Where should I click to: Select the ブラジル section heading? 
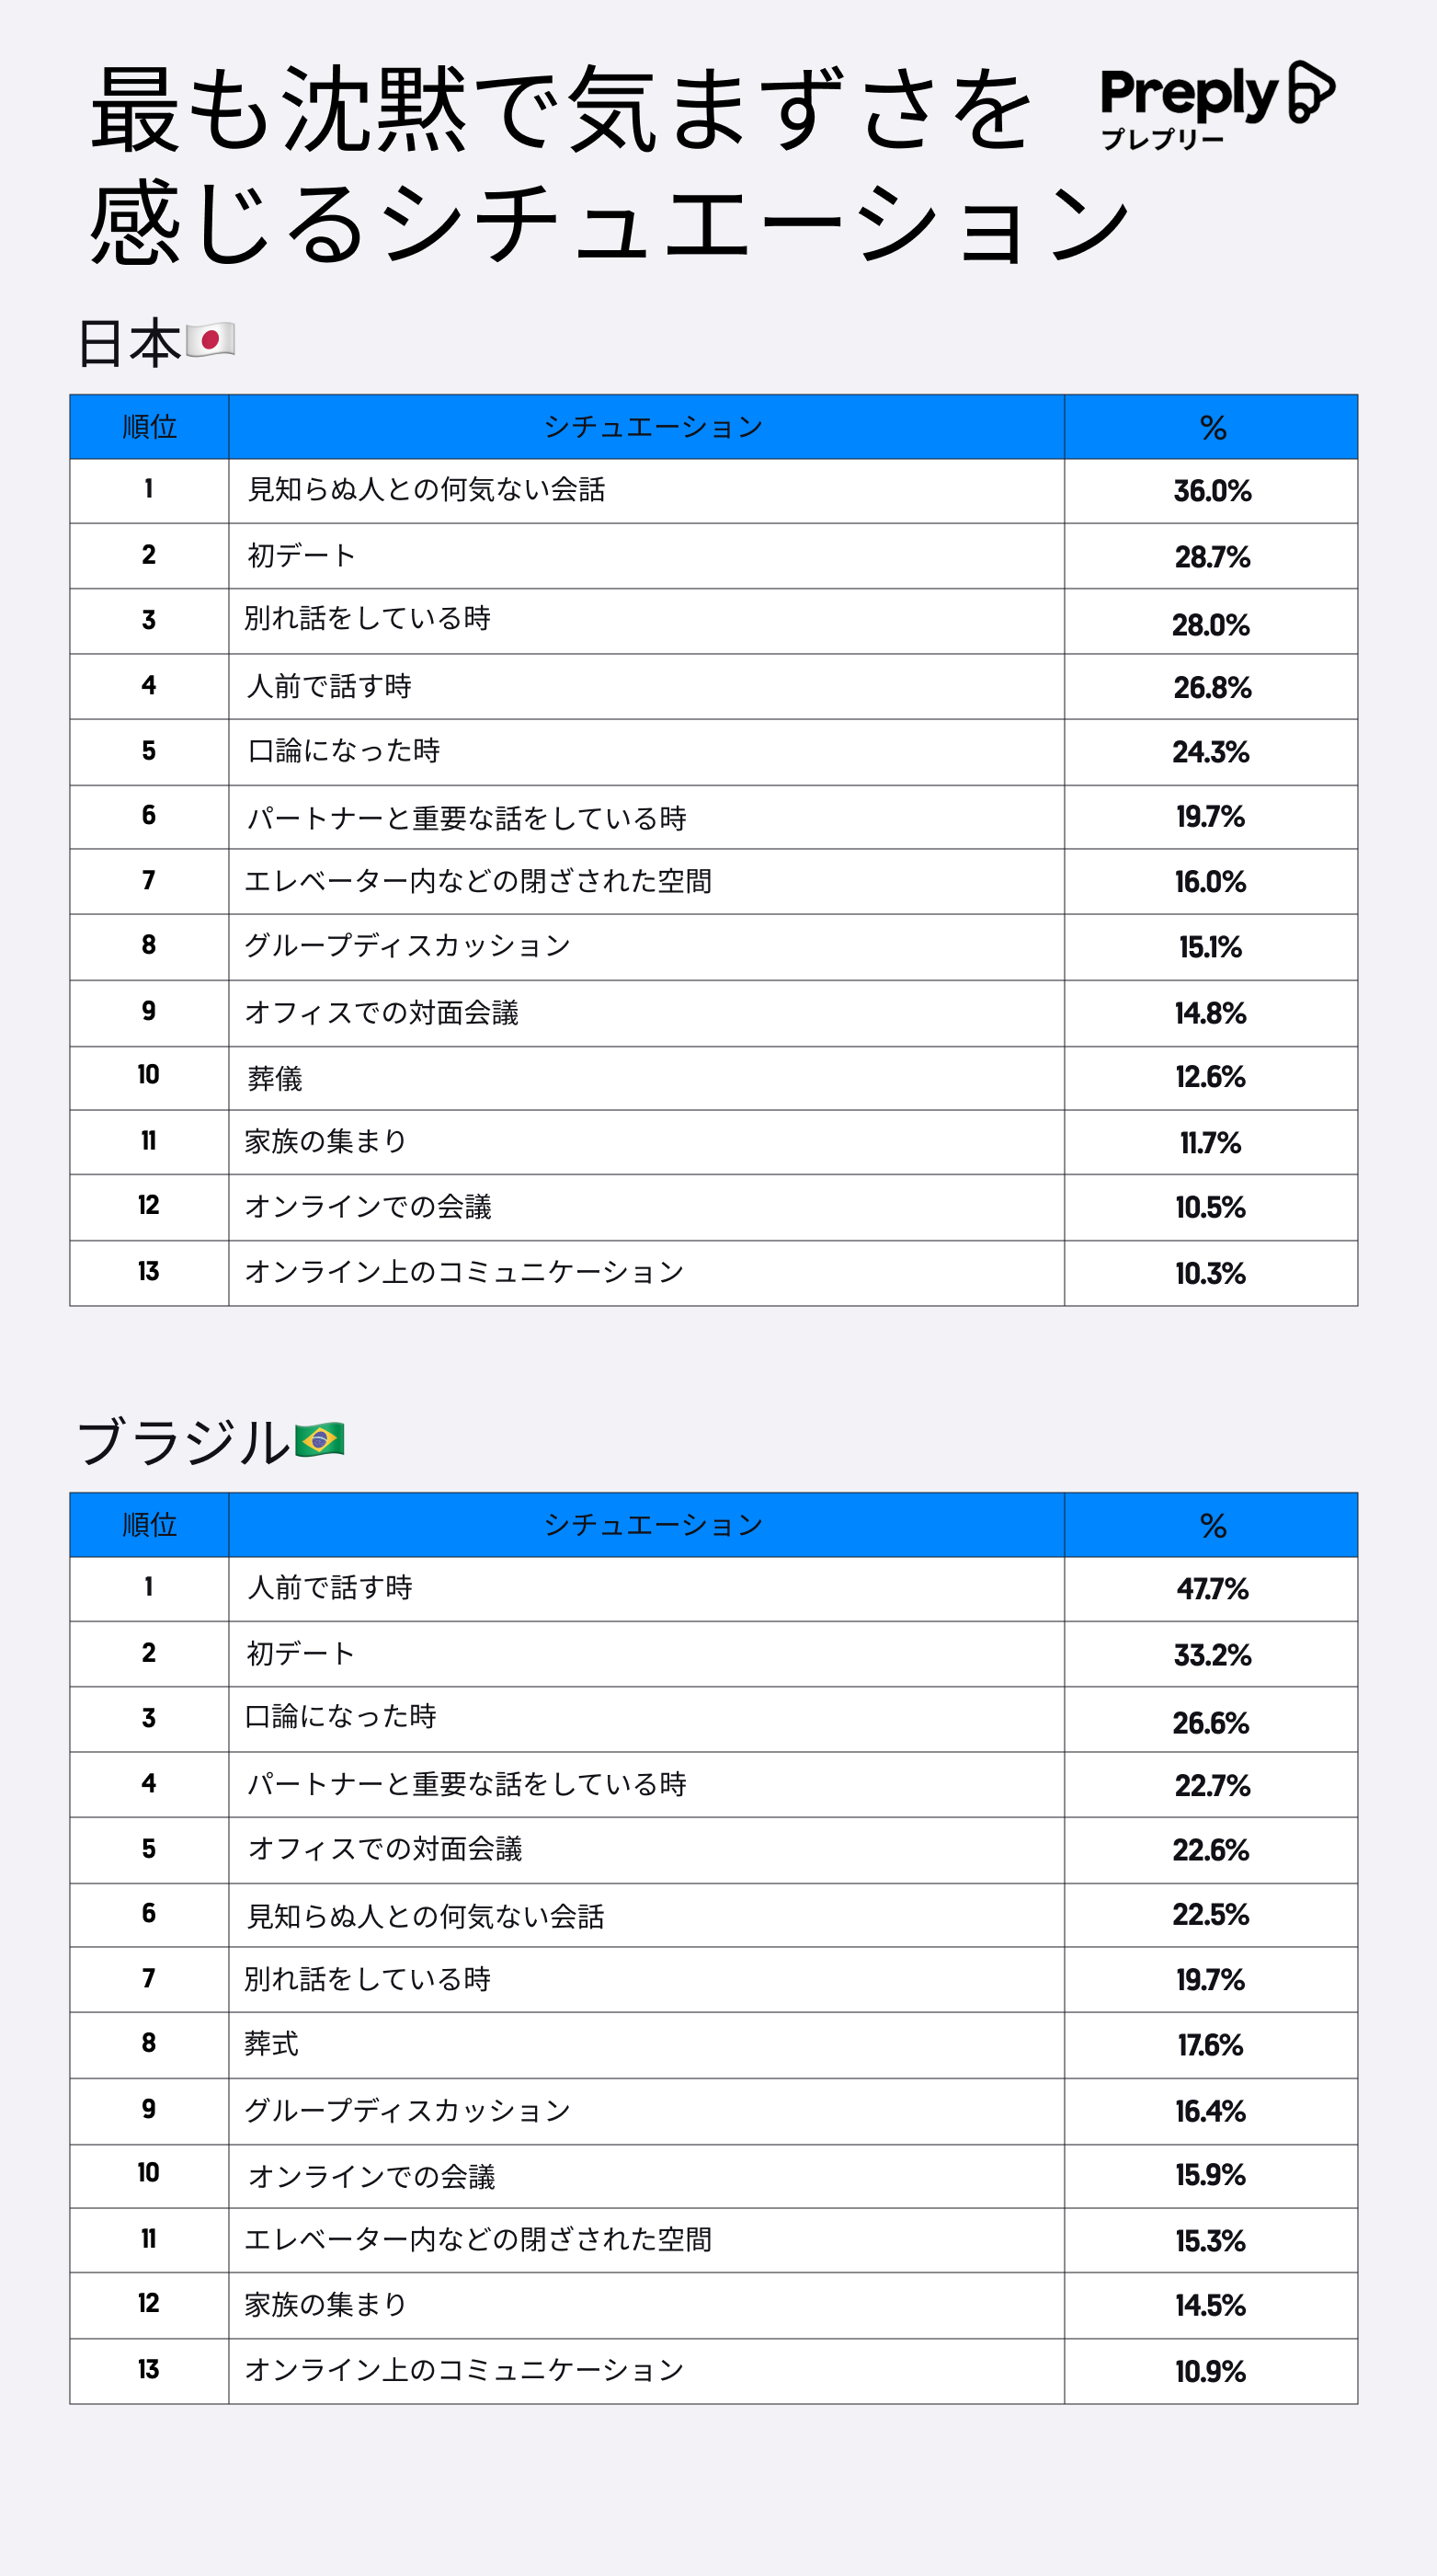(183, 1442)
